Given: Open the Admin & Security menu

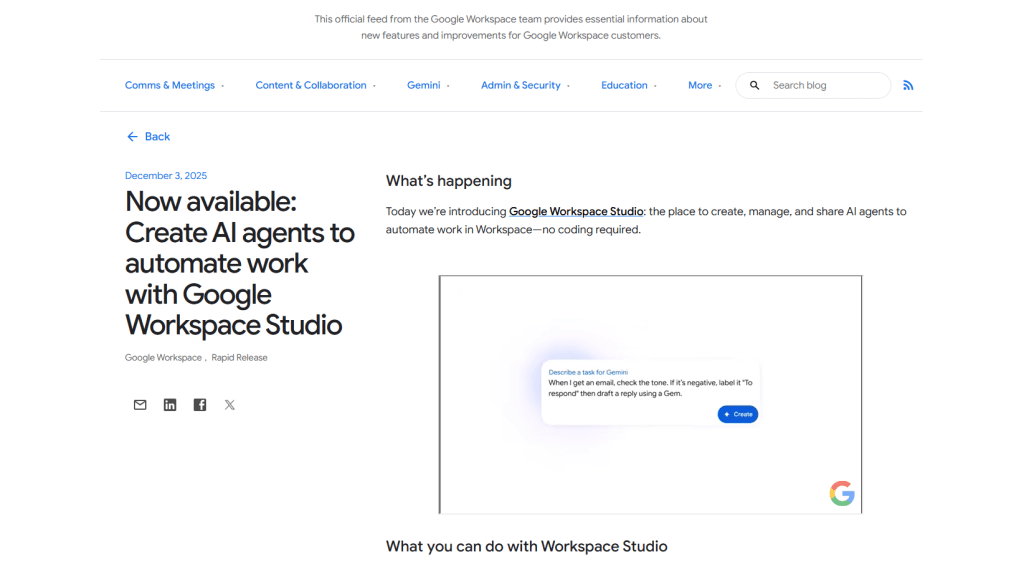Looking at the screenshot, I should click(525, 86).
